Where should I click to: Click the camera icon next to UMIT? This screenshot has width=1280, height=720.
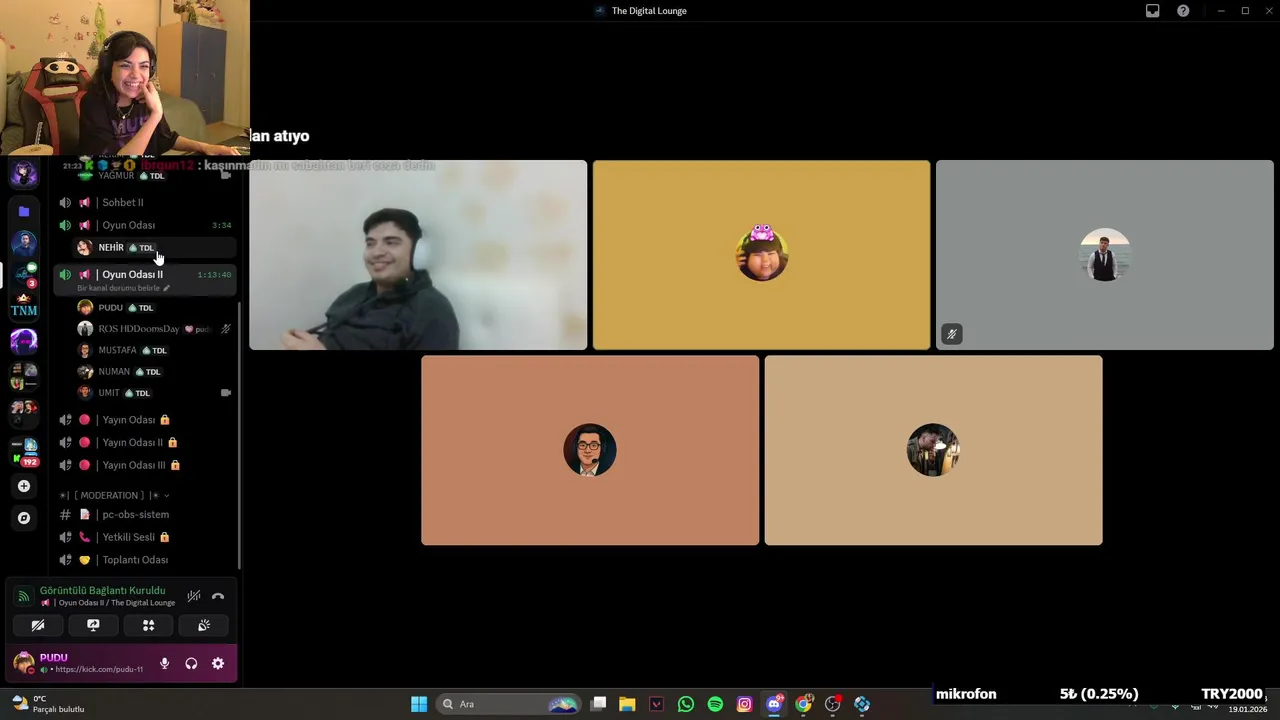pyautogui.click(x=226, y=393)
